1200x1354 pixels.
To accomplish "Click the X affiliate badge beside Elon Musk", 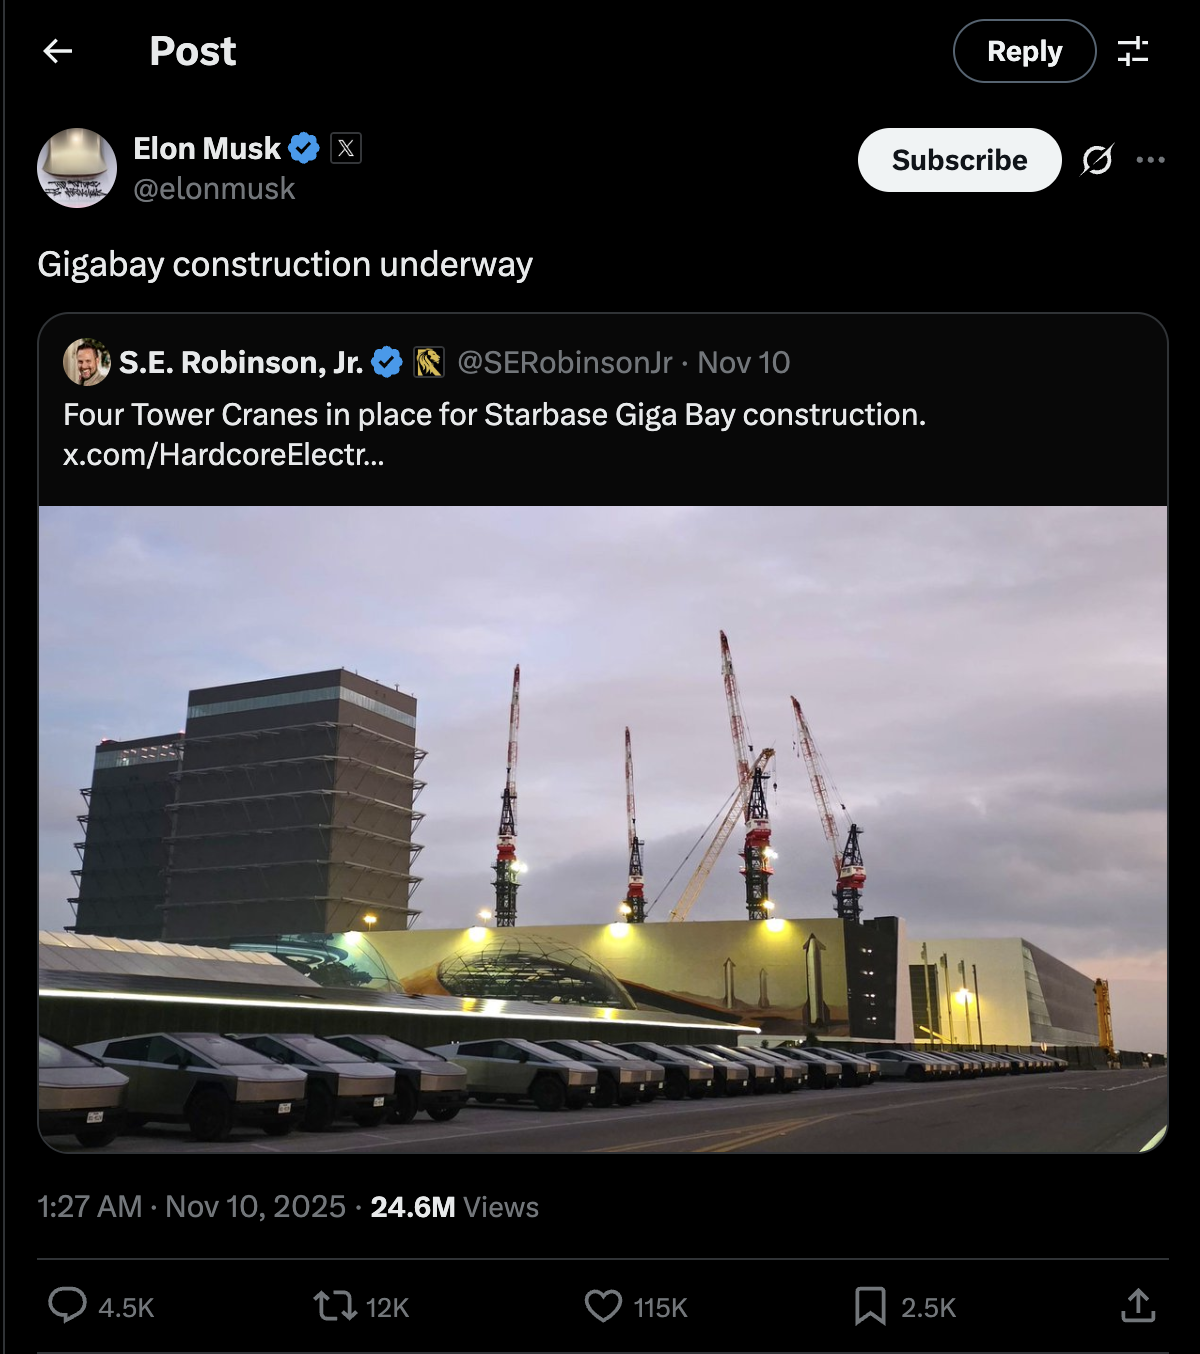I will [x=344, y=147].
